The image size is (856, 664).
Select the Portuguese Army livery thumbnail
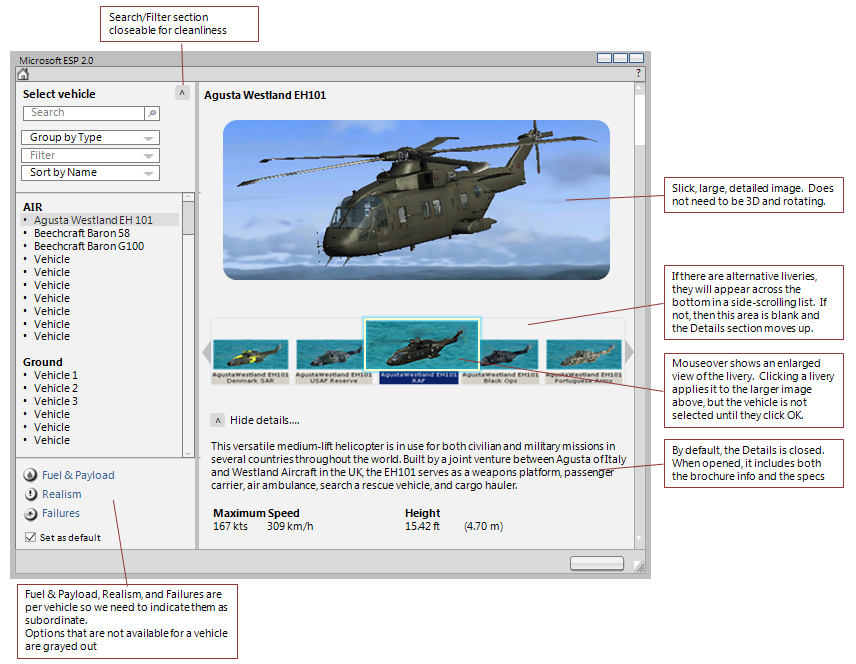point(584,354)
